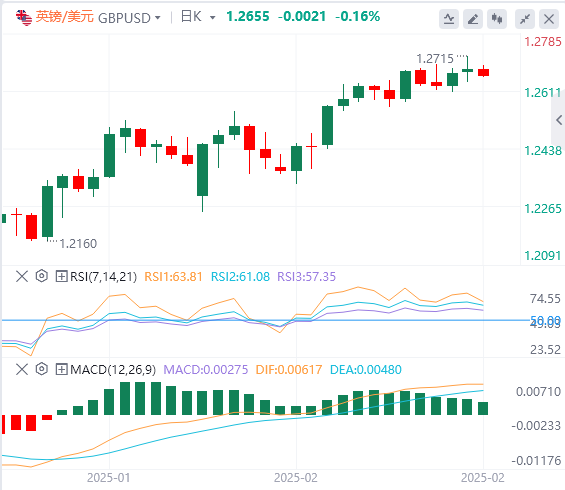Expand the MACD panel plus box
This screenshot has height=490, width=565.
[x=62, y=370]
